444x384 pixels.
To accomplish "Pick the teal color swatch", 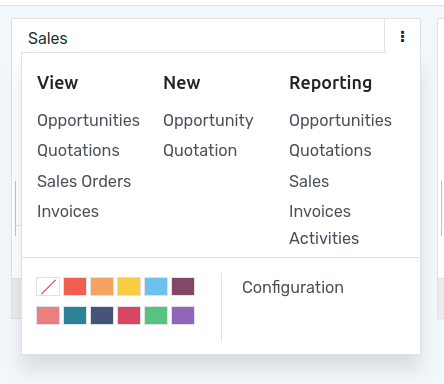I will pos(75,315).
